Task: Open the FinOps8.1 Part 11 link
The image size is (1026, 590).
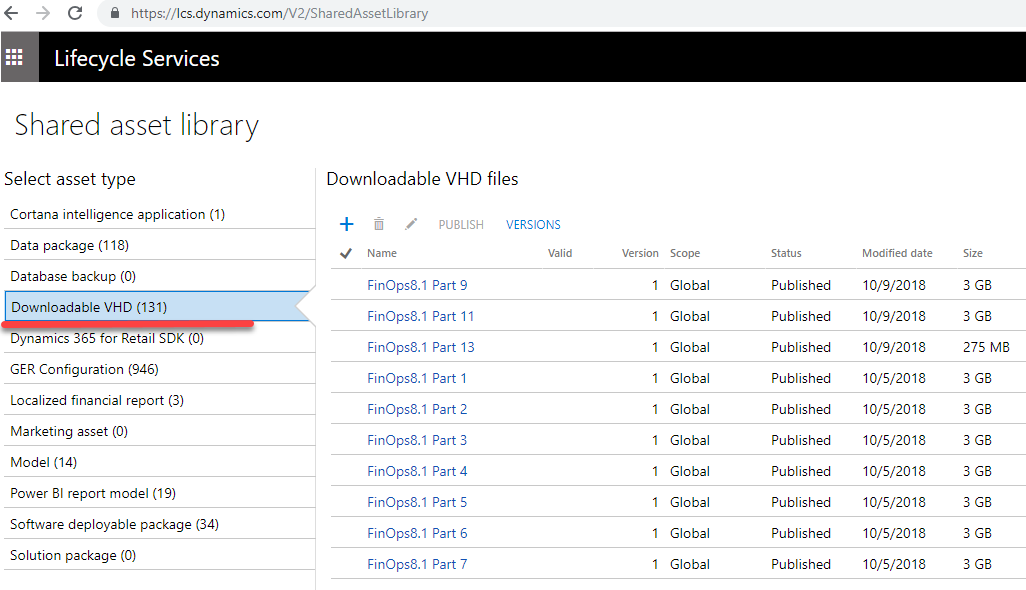Action: pos(420,316)
